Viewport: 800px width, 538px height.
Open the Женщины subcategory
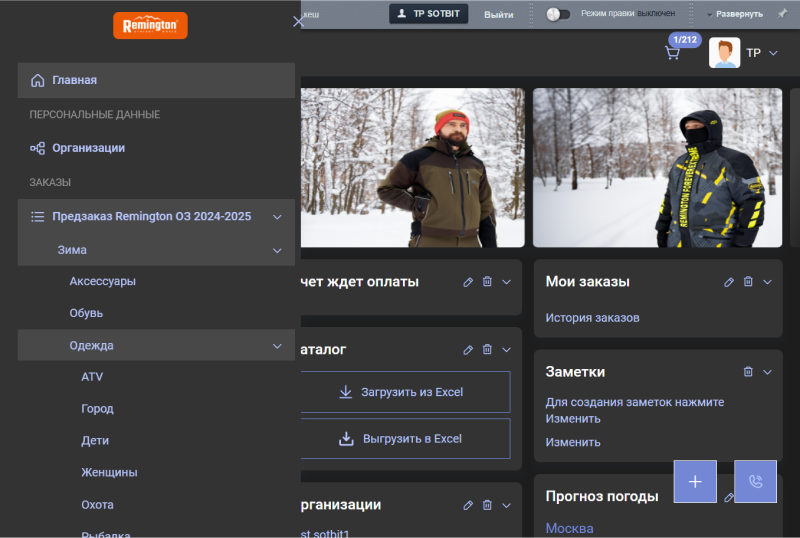pos(109,473)
